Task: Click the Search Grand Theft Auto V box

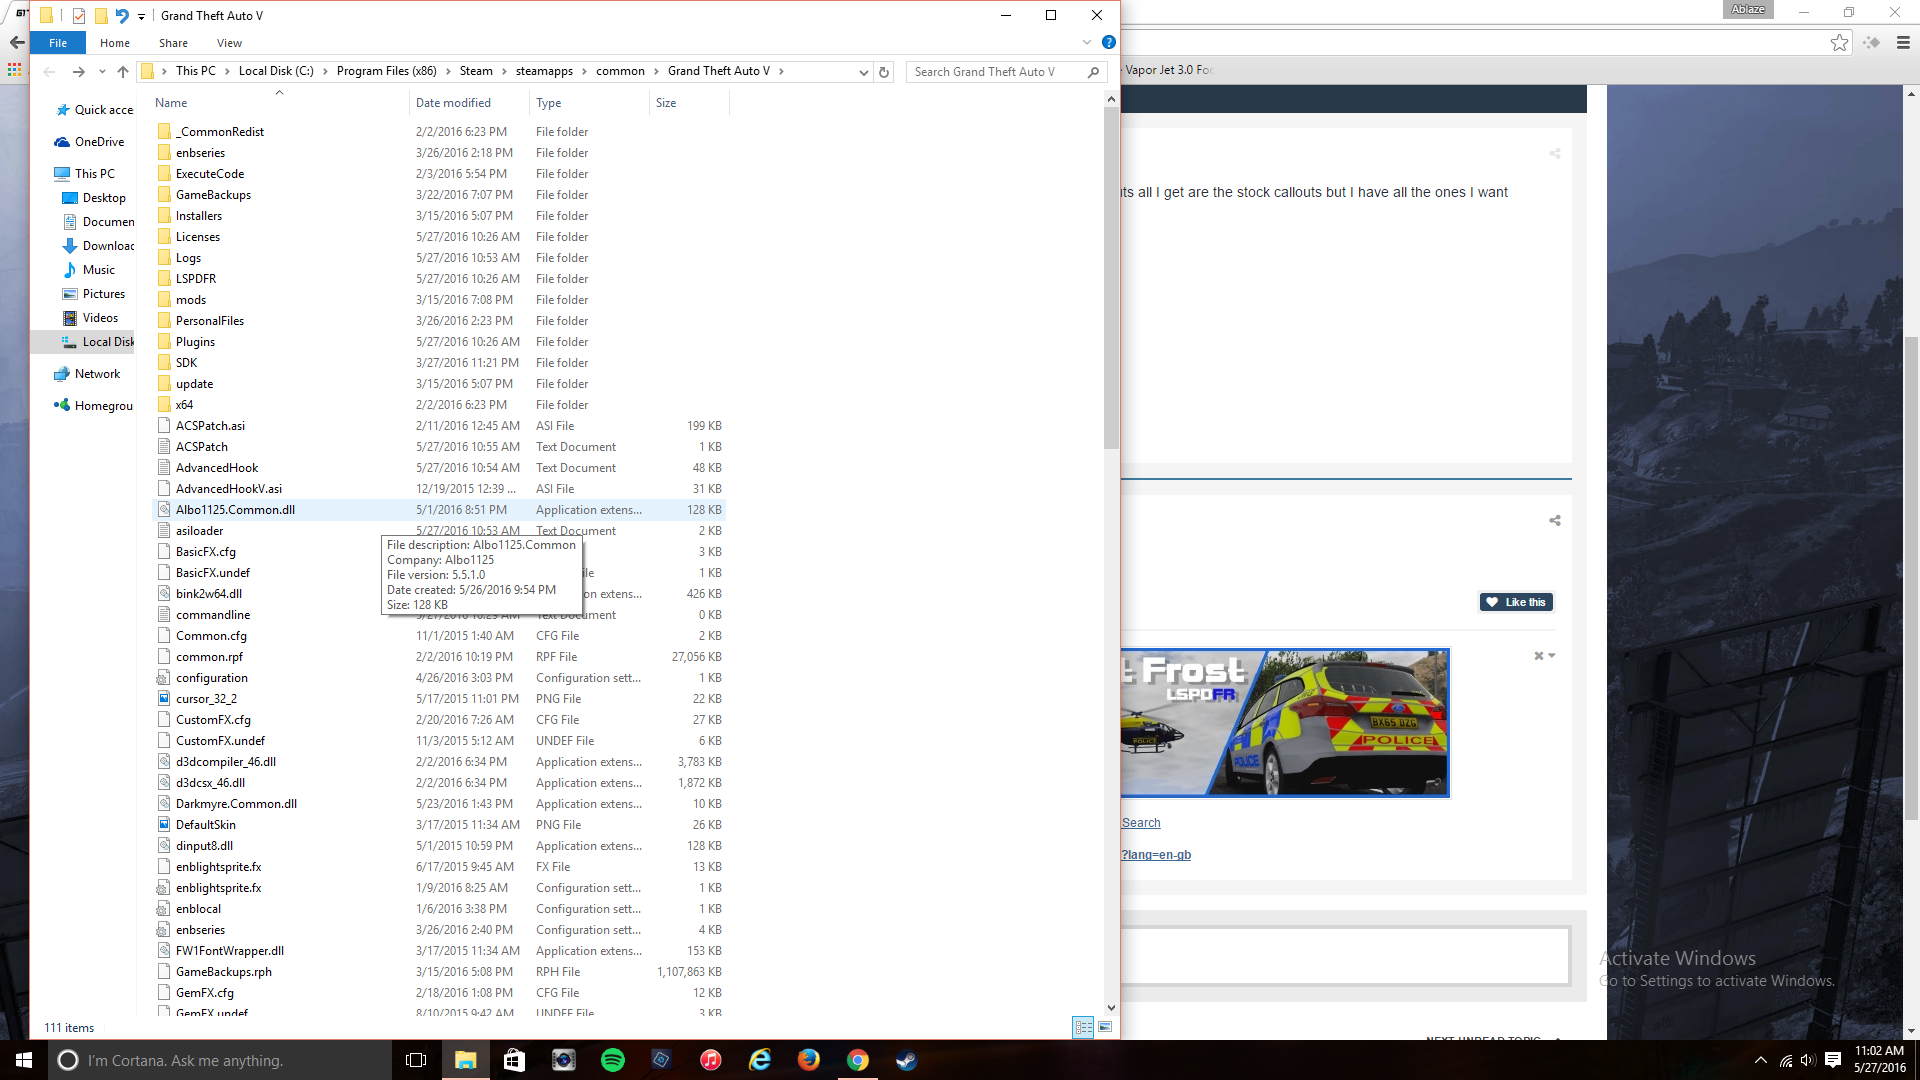Action: tap(995, 72)
